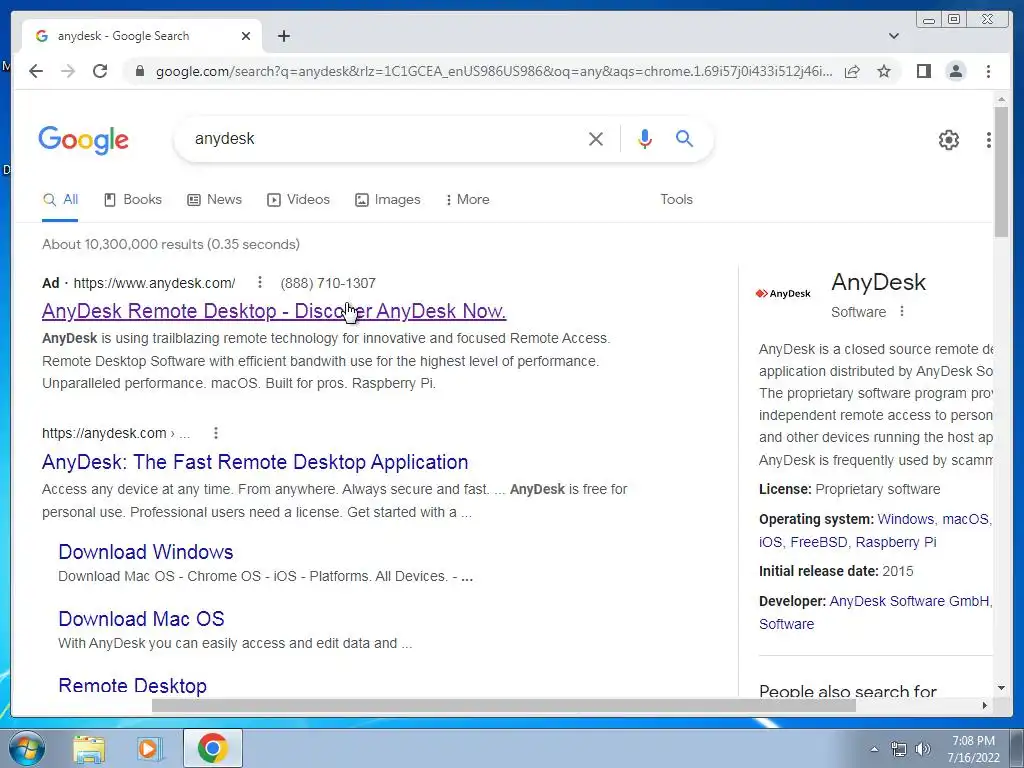View site info padlock icon

pos(139,71)
